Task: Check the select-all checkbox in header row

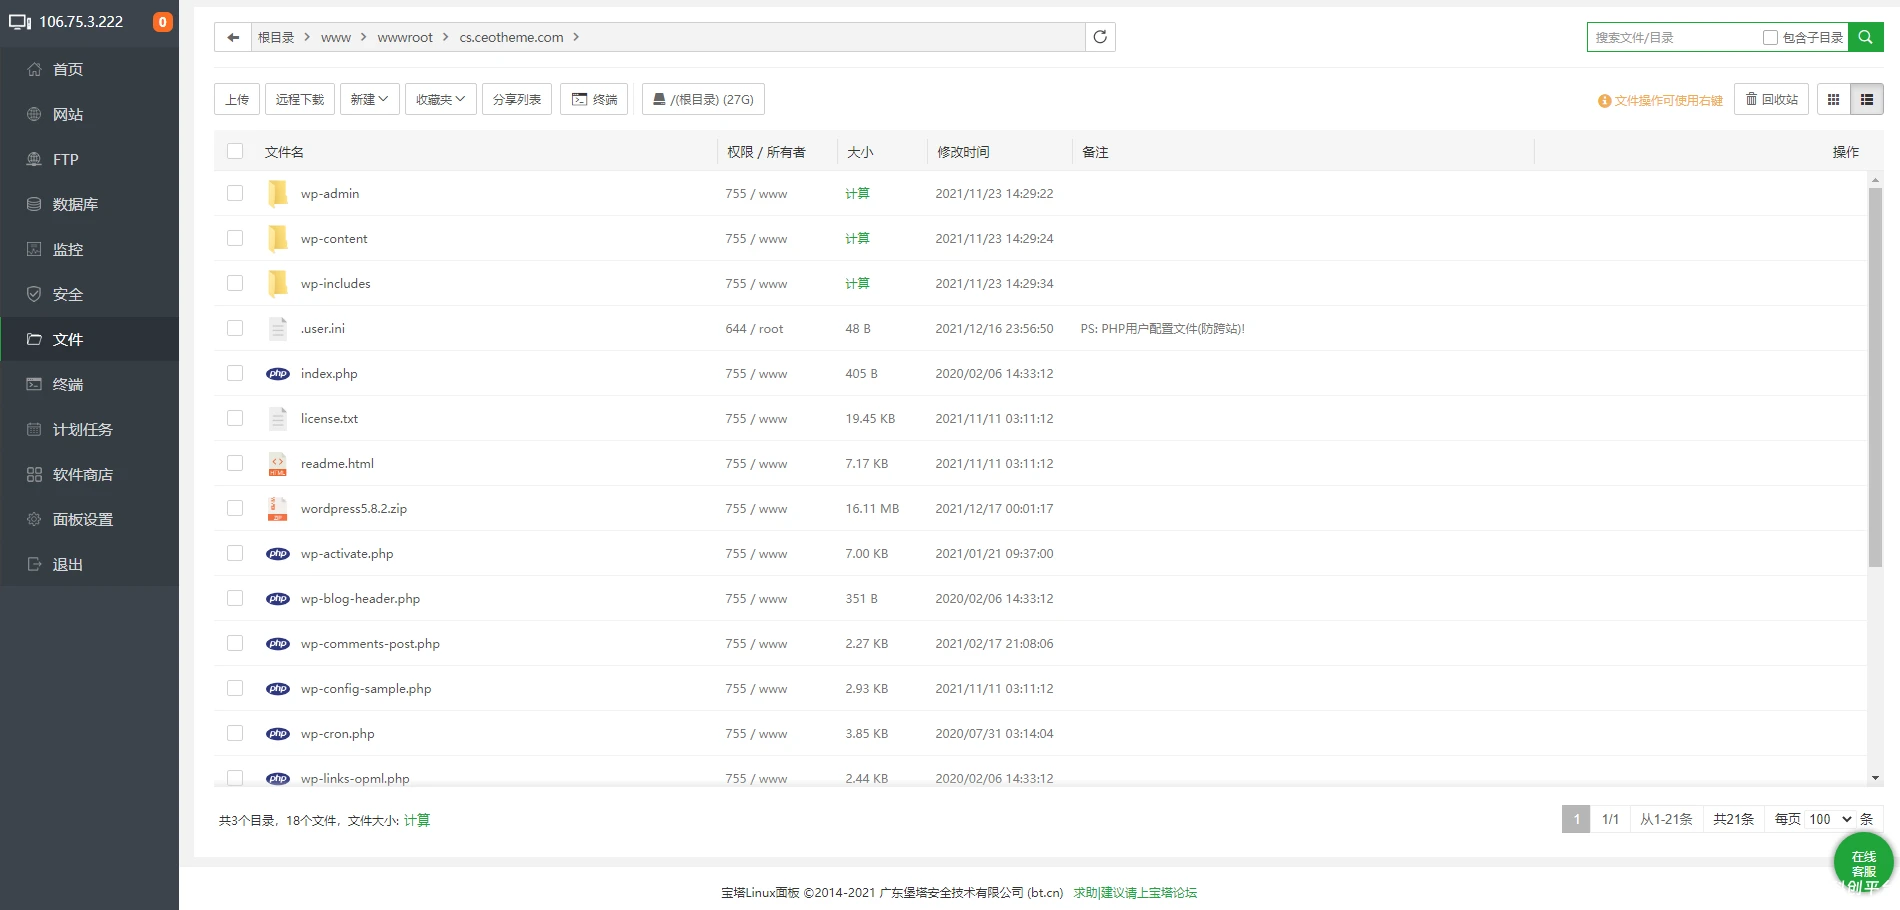Action: (235, 151)
